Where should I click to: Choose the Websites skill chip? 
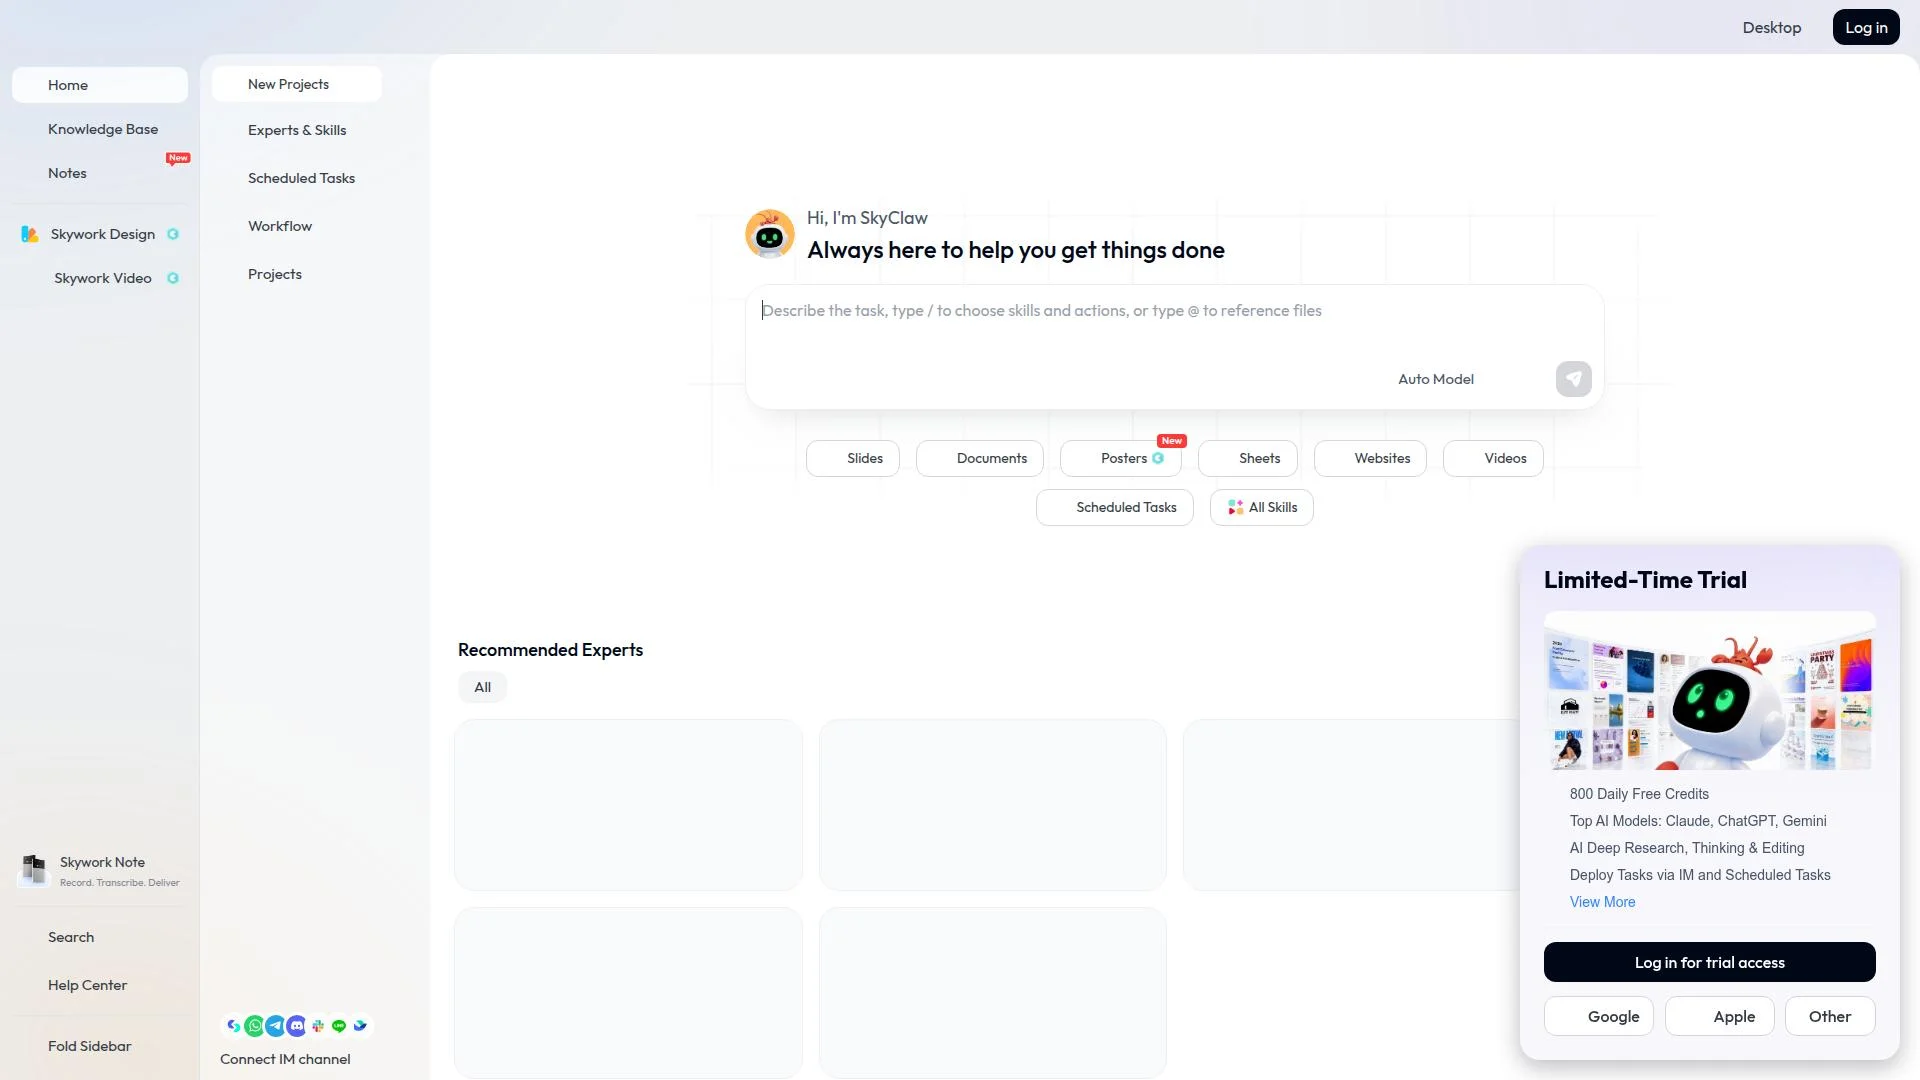click(x=1370, y=458)
